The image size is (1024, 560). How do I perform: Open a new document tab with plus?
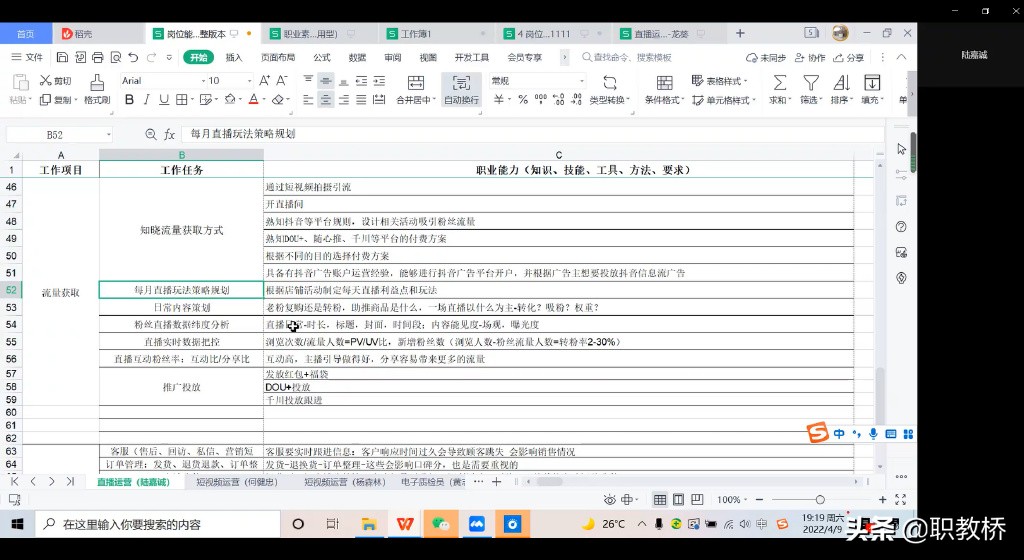(x=740, y=33)
